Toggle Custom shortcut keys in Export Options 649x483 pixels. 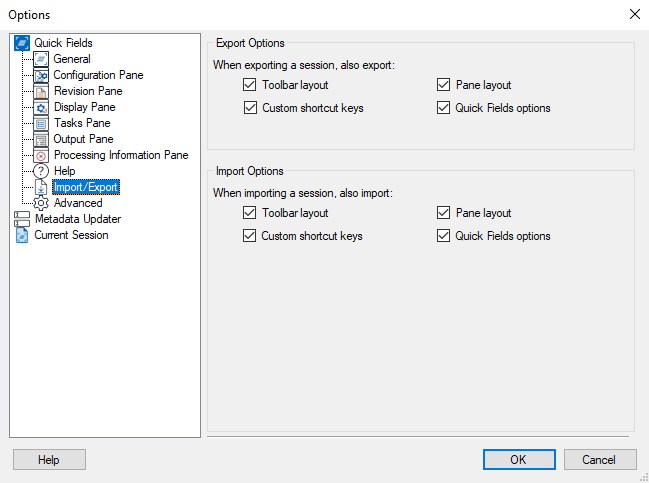250,108
